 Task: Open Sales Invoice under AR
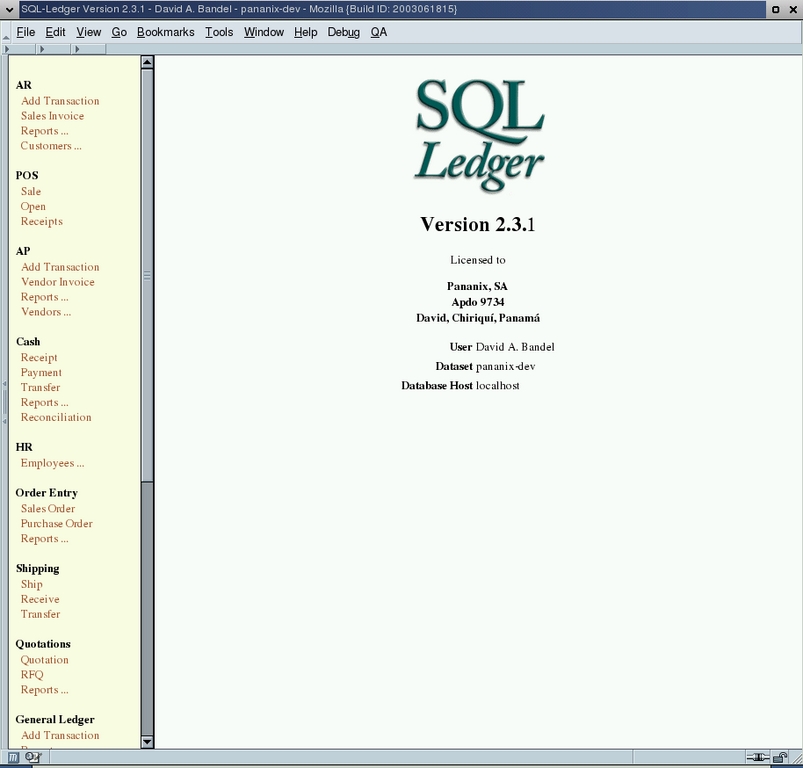click(52, 116)
